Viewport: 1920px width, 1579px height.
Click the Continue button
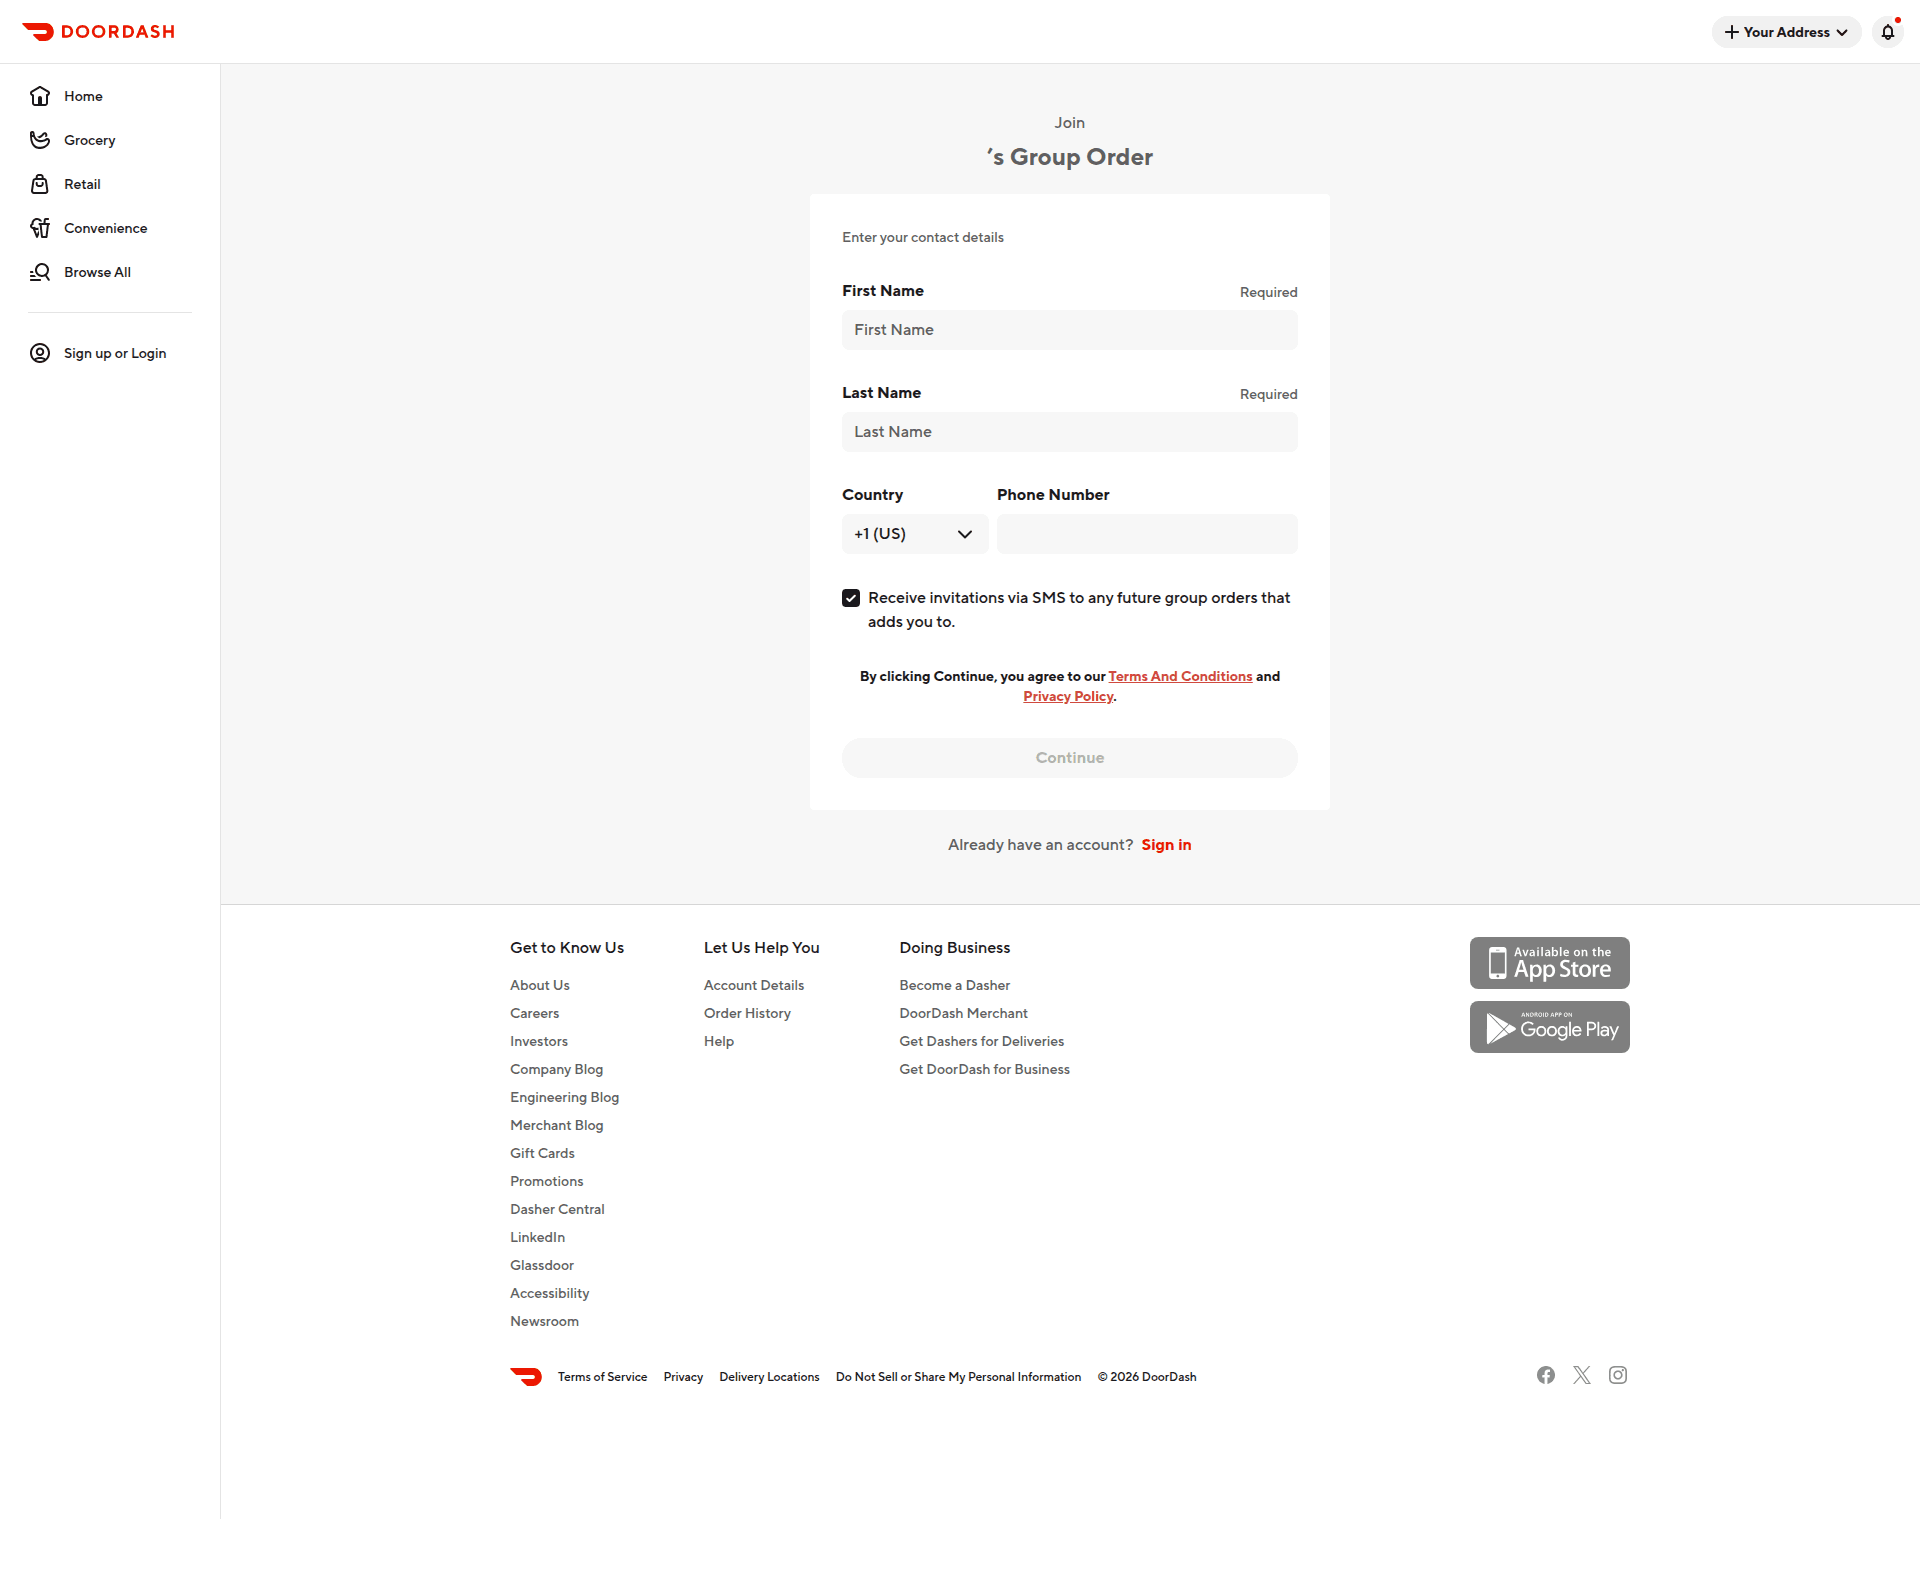pos(1070,758)
